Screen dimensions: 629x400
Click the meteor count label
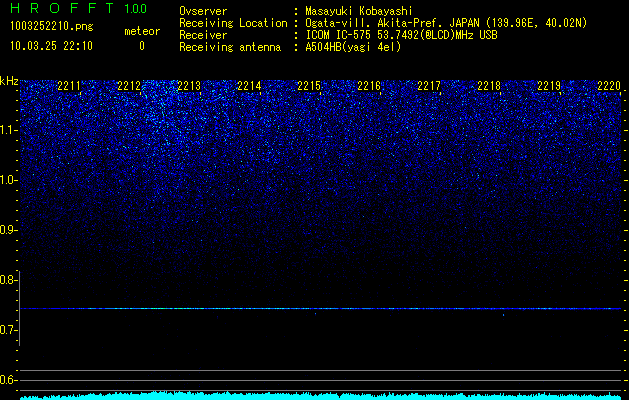[x=142, y=31]
